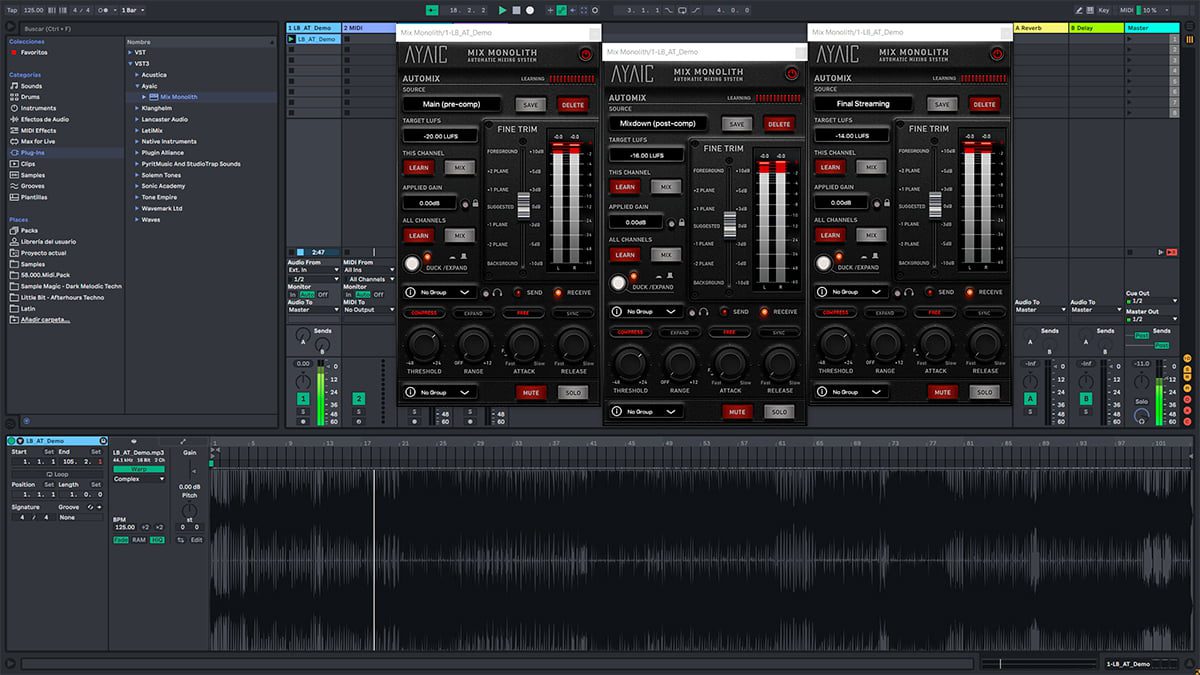
Task: Toggle power on the right Mix Monolith plugin
Action: (996, 53)
